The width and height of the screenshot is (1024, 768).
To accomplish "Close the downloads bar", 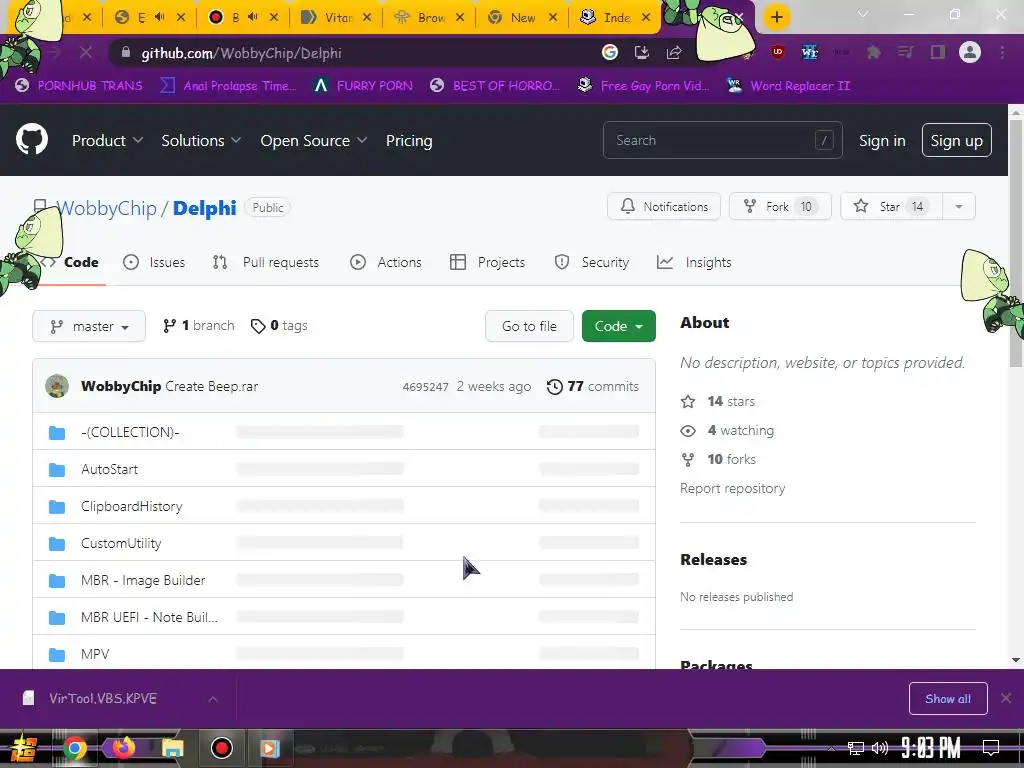I will [1006, 699].
